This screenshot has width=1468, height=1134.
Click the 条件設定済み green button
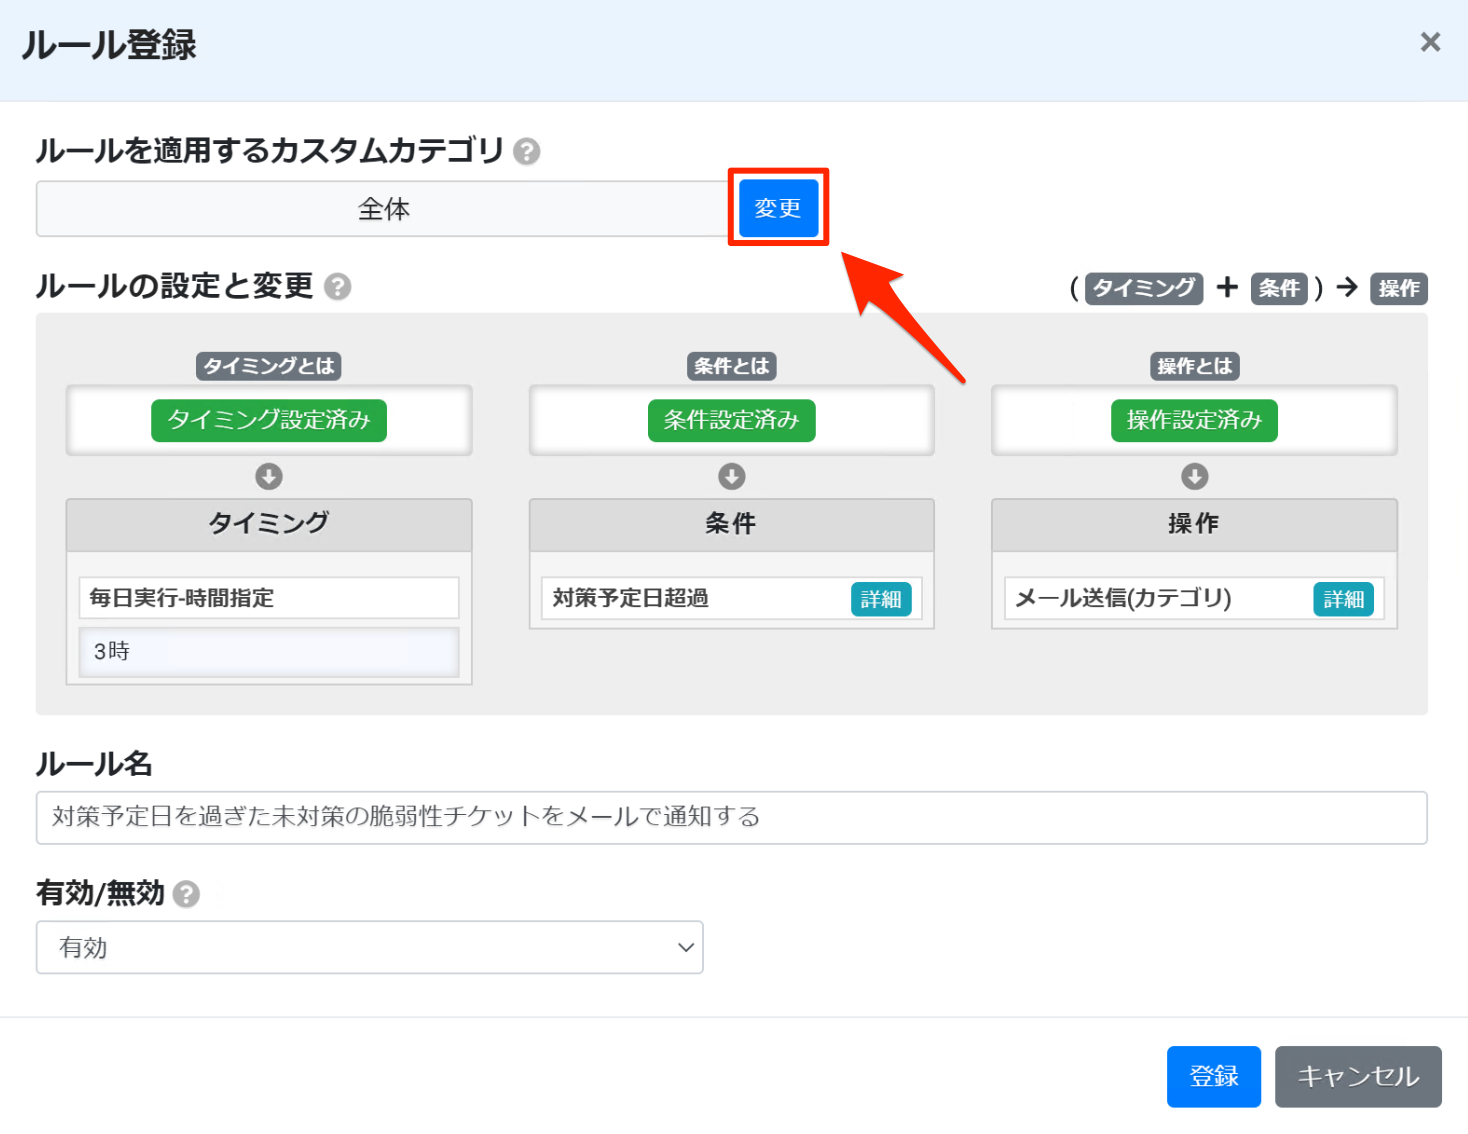[x=732, y=420]
